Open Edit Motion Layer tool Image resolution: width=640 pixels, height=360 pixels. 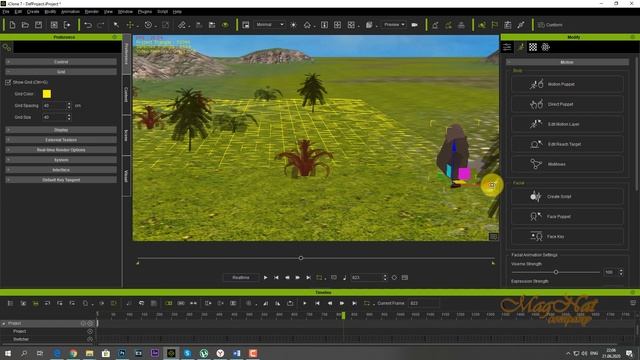tap(567, 124)
